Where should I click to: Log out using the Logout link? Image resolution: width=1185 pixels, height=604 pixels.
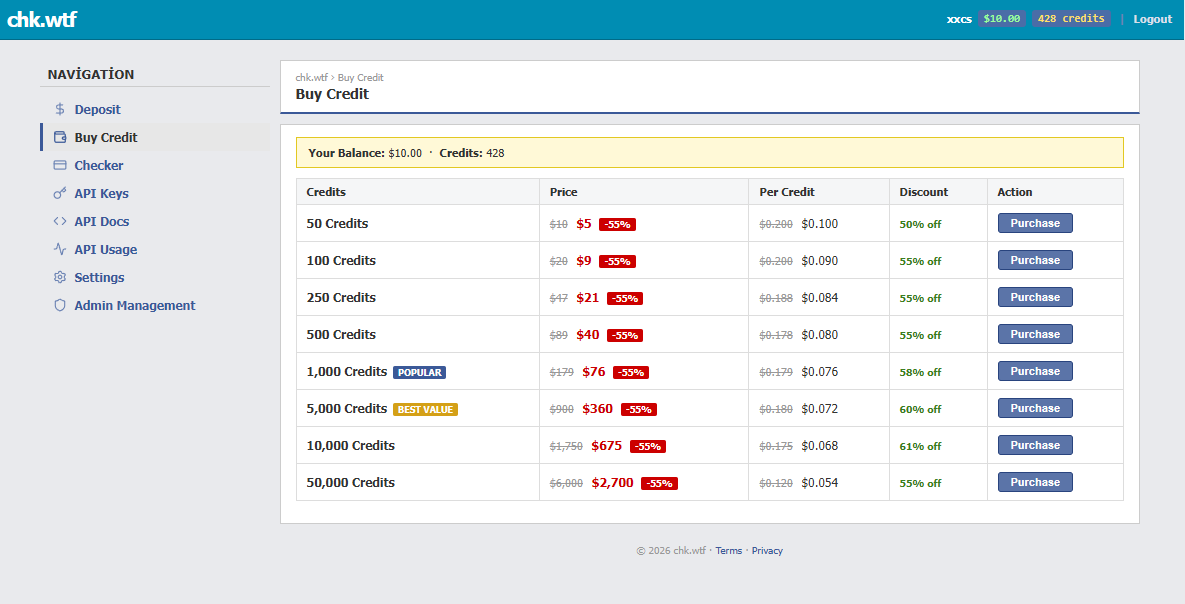click(1152, 19)
